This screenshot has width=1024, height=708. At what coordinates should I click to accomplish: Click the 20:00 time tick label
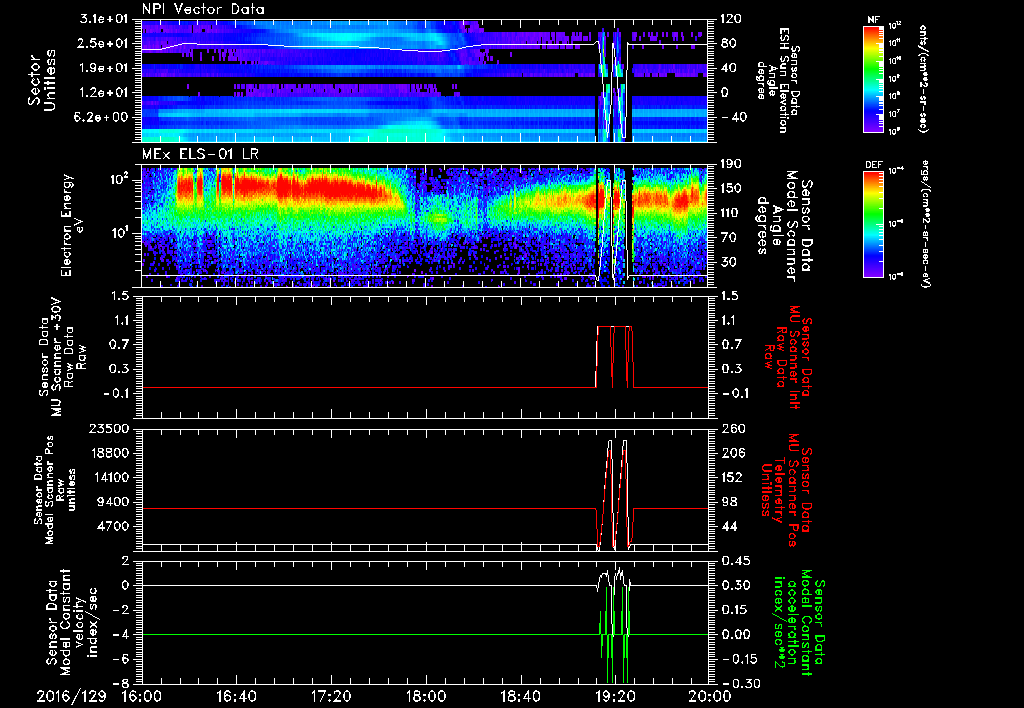(710, 696)
